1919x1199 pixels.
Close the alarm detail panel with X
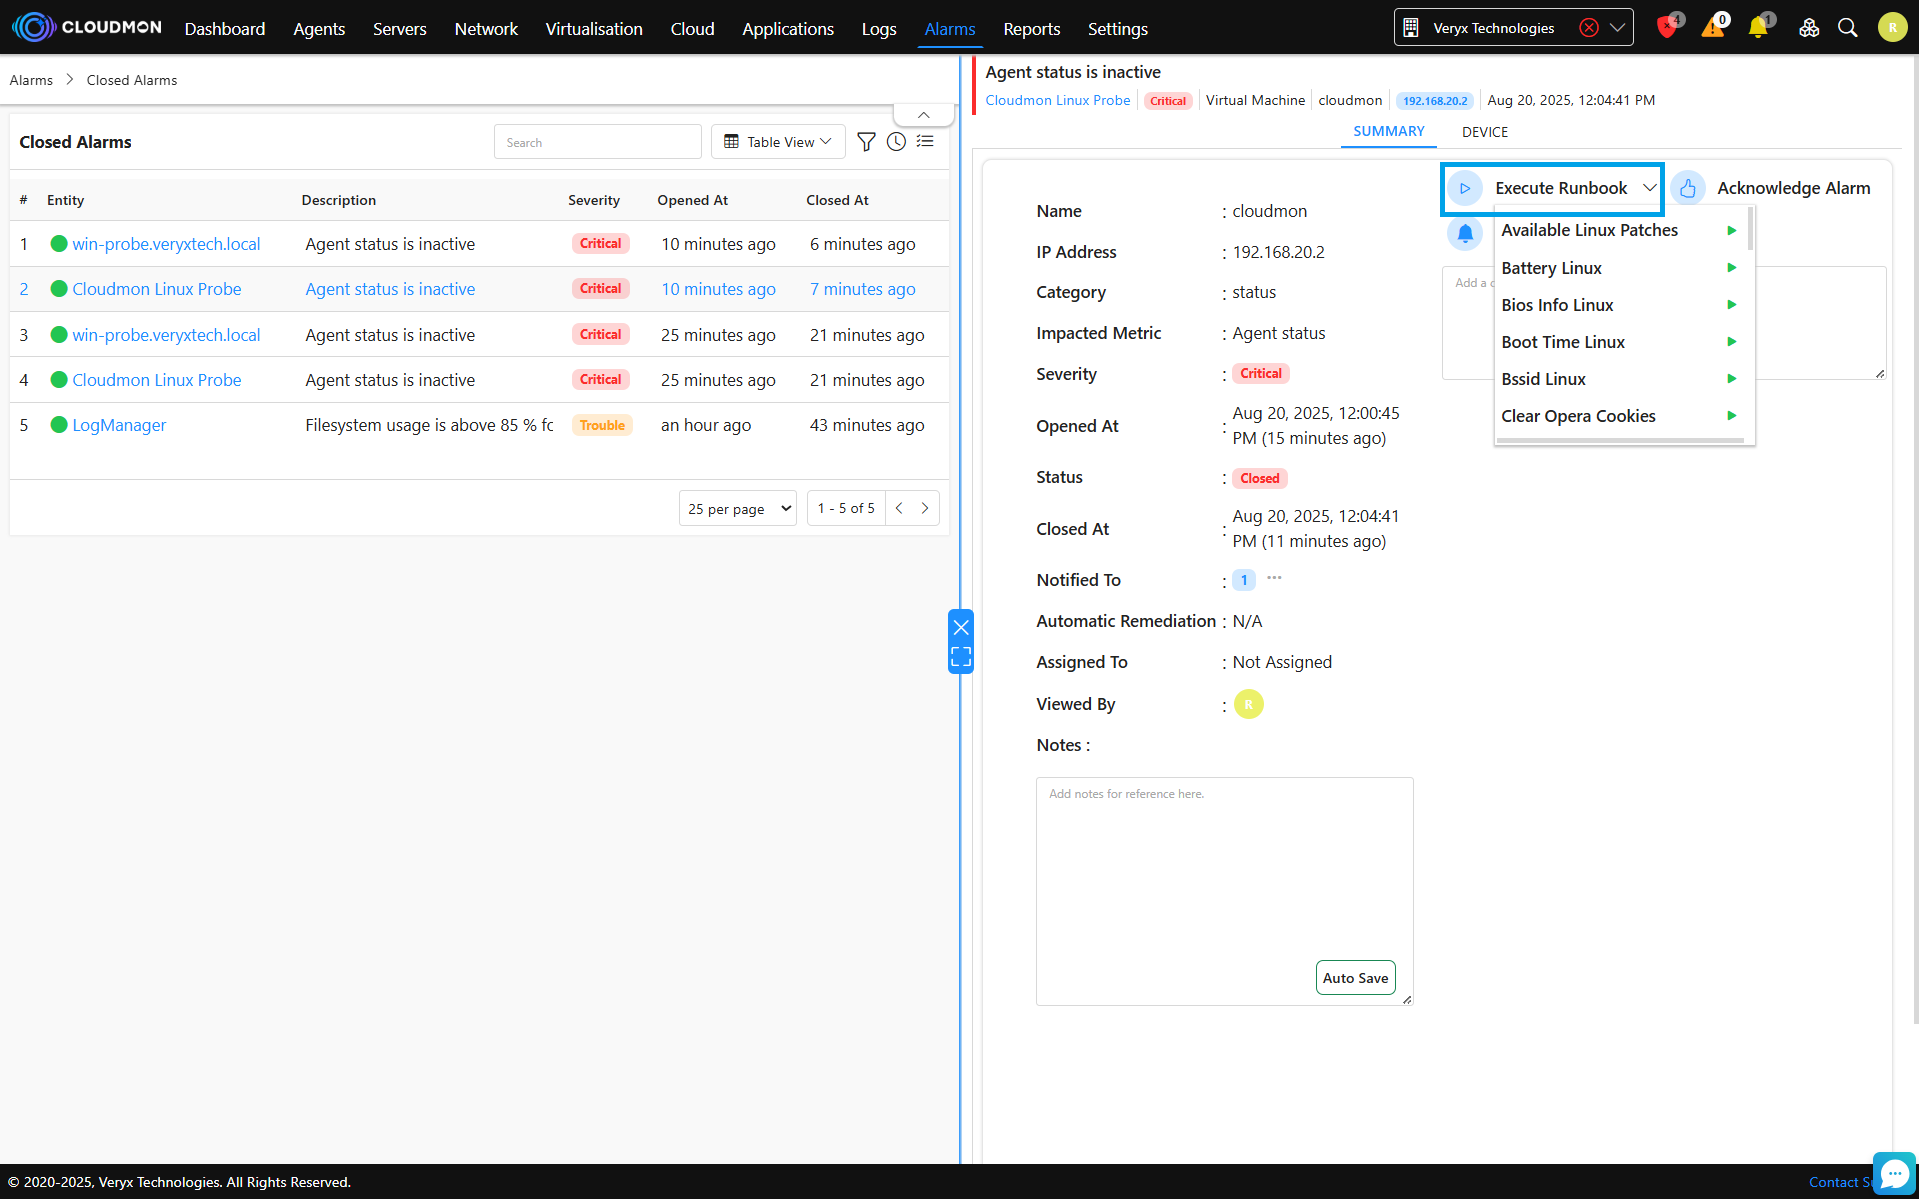[961, 628]
